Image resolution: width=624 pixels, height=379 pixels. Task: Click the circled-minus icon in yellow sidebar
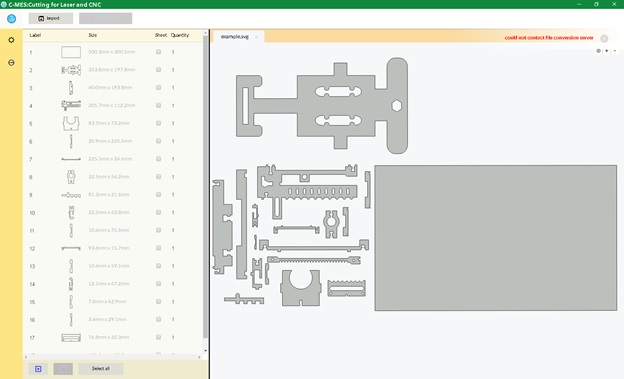11,63
